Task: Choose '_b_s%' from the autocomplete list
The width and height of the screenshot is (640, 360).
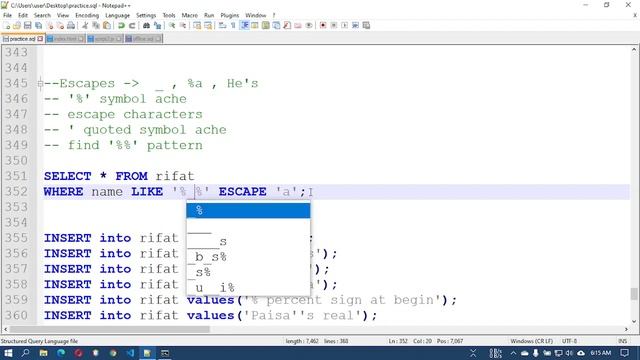Action: tap(248, 257)
